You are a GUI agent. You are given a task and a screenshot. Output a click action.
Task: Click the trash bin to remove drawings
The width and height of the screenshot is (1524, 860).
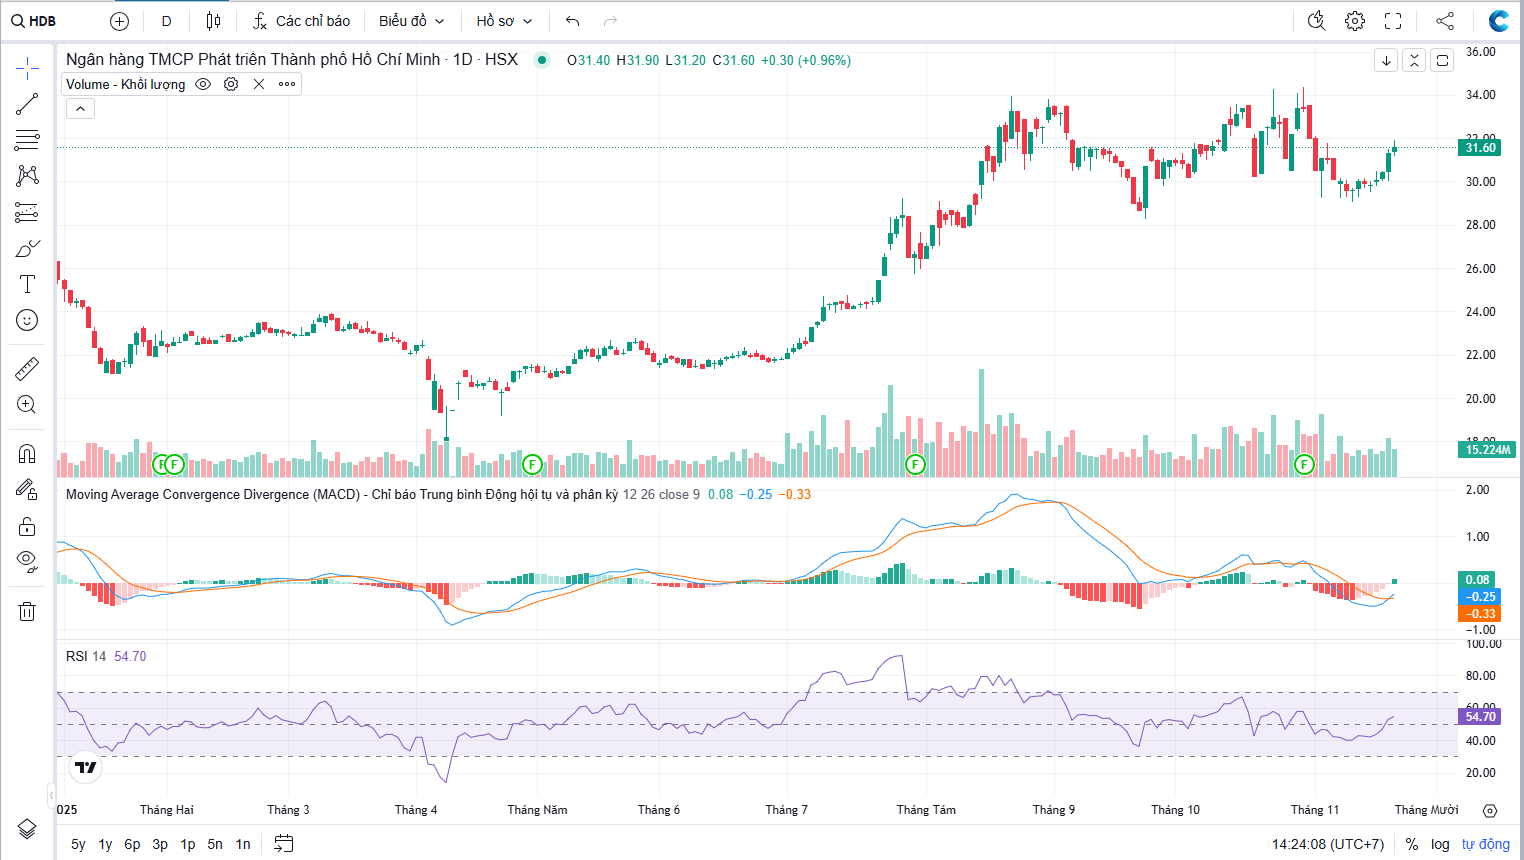click(27, 611)
